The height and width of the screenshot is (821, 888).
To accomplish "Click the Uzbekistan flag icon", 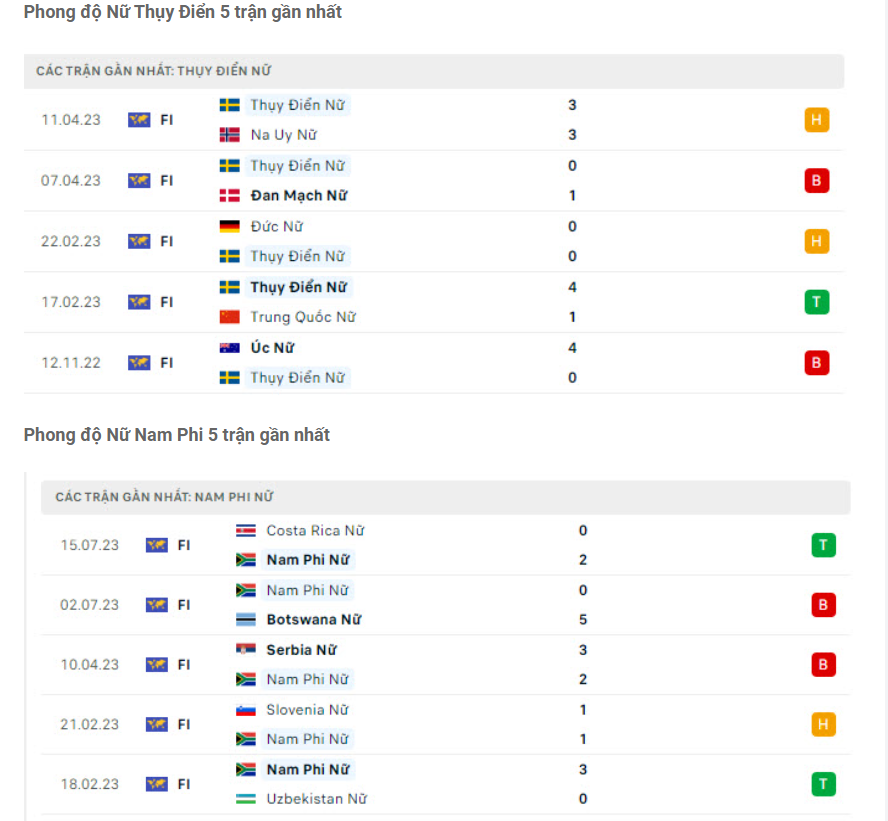I will (245, 799).
